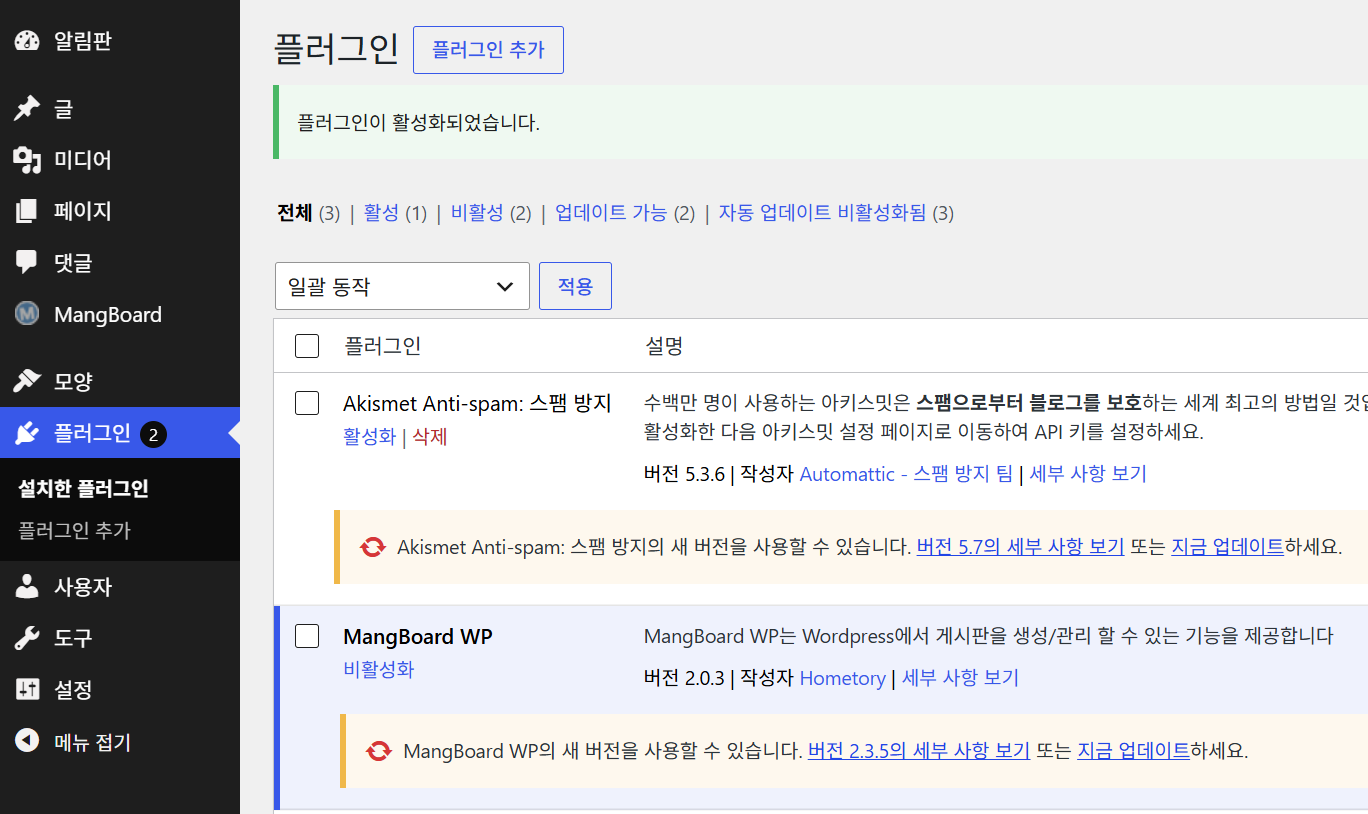This screenshot has width=1368, height=814.
Task: Filter plugins by 전체
Action: (295, 213)
